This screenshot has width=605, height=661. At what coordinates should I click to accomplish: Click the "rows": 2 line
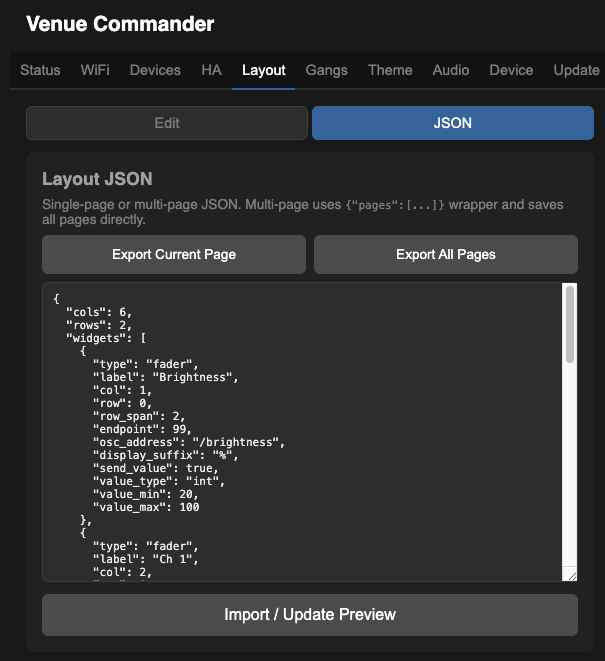(99, 325)
